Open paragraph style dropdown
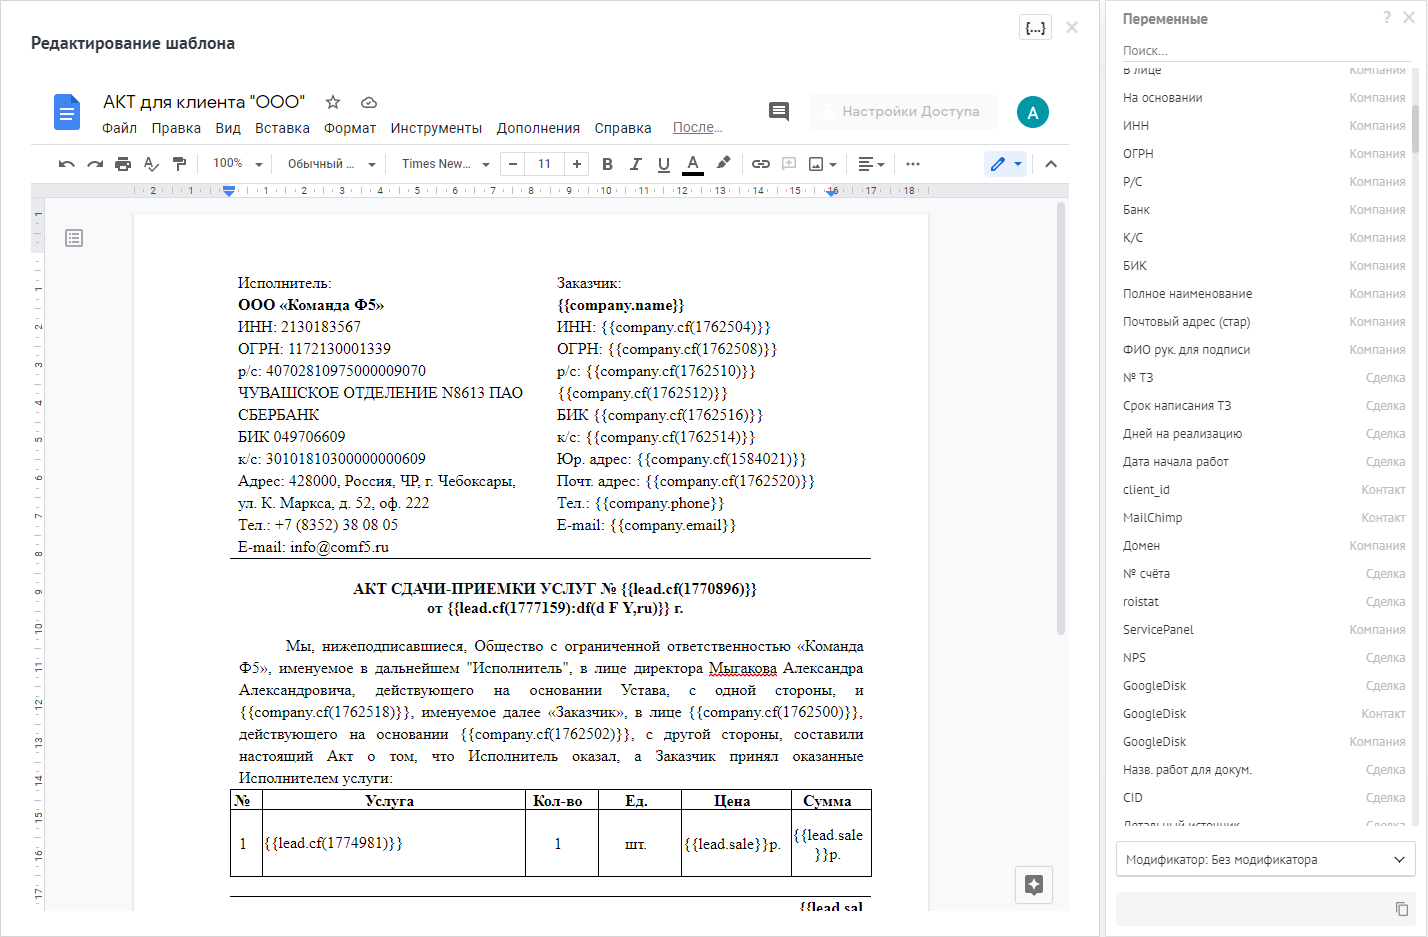Screen dimensions: 1428x937 (x=332, y=164)
